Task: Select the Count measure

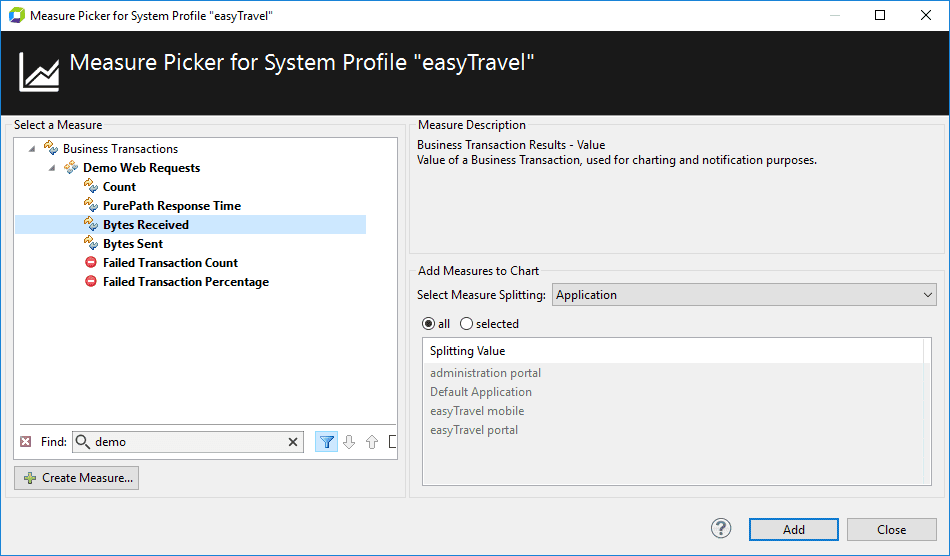Action: pos(119,187)
